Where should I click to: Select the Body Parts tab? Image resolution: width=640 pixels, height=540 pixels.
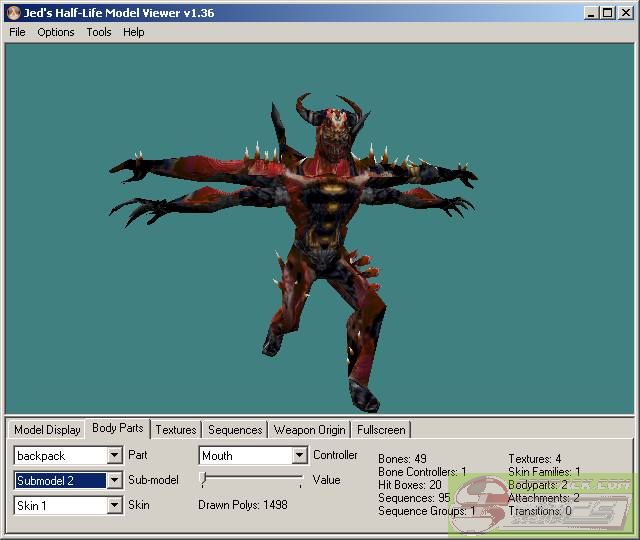click(118, 428)
